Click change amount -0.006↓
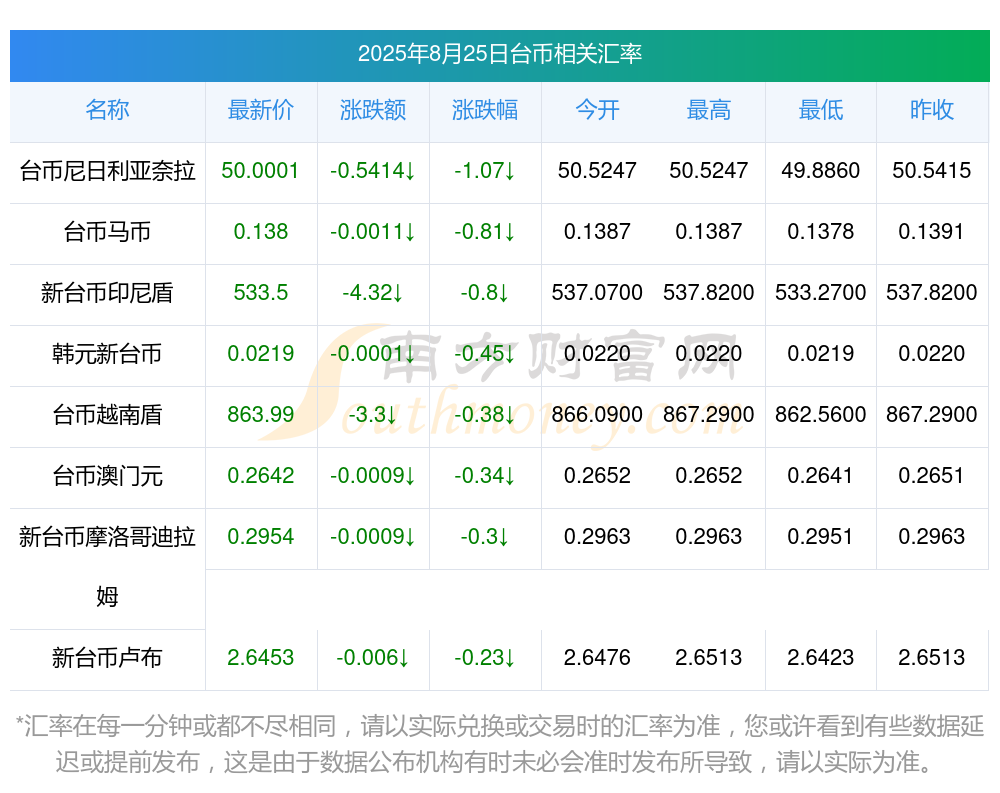This screenshot has width=1000, height=793. click(372, 658)
